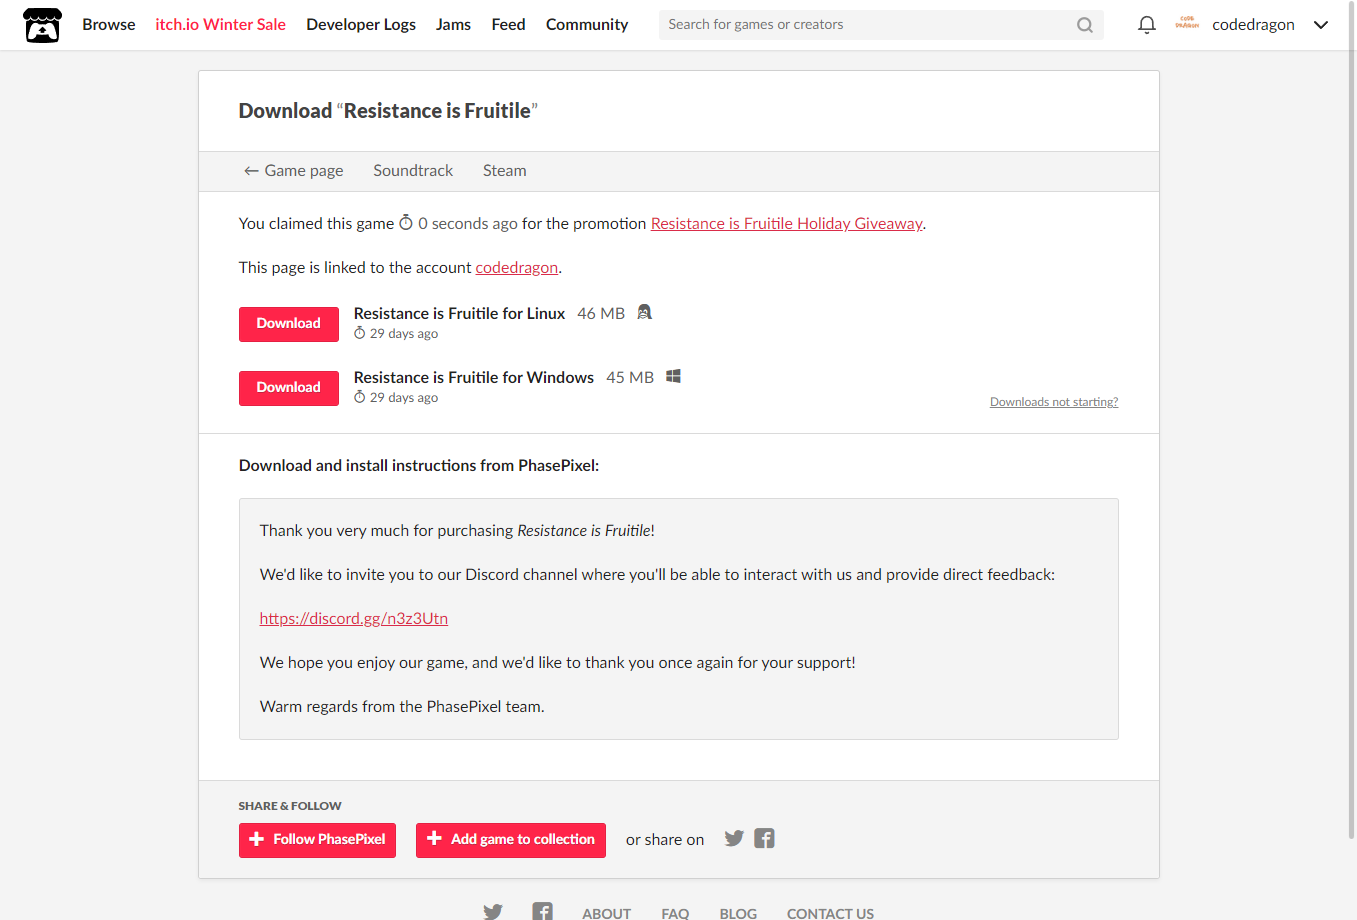This screenshot has width=1357, height=920.
Task: Open BLOG footer link
Action: pyautogui.click(x=738, y=913)
